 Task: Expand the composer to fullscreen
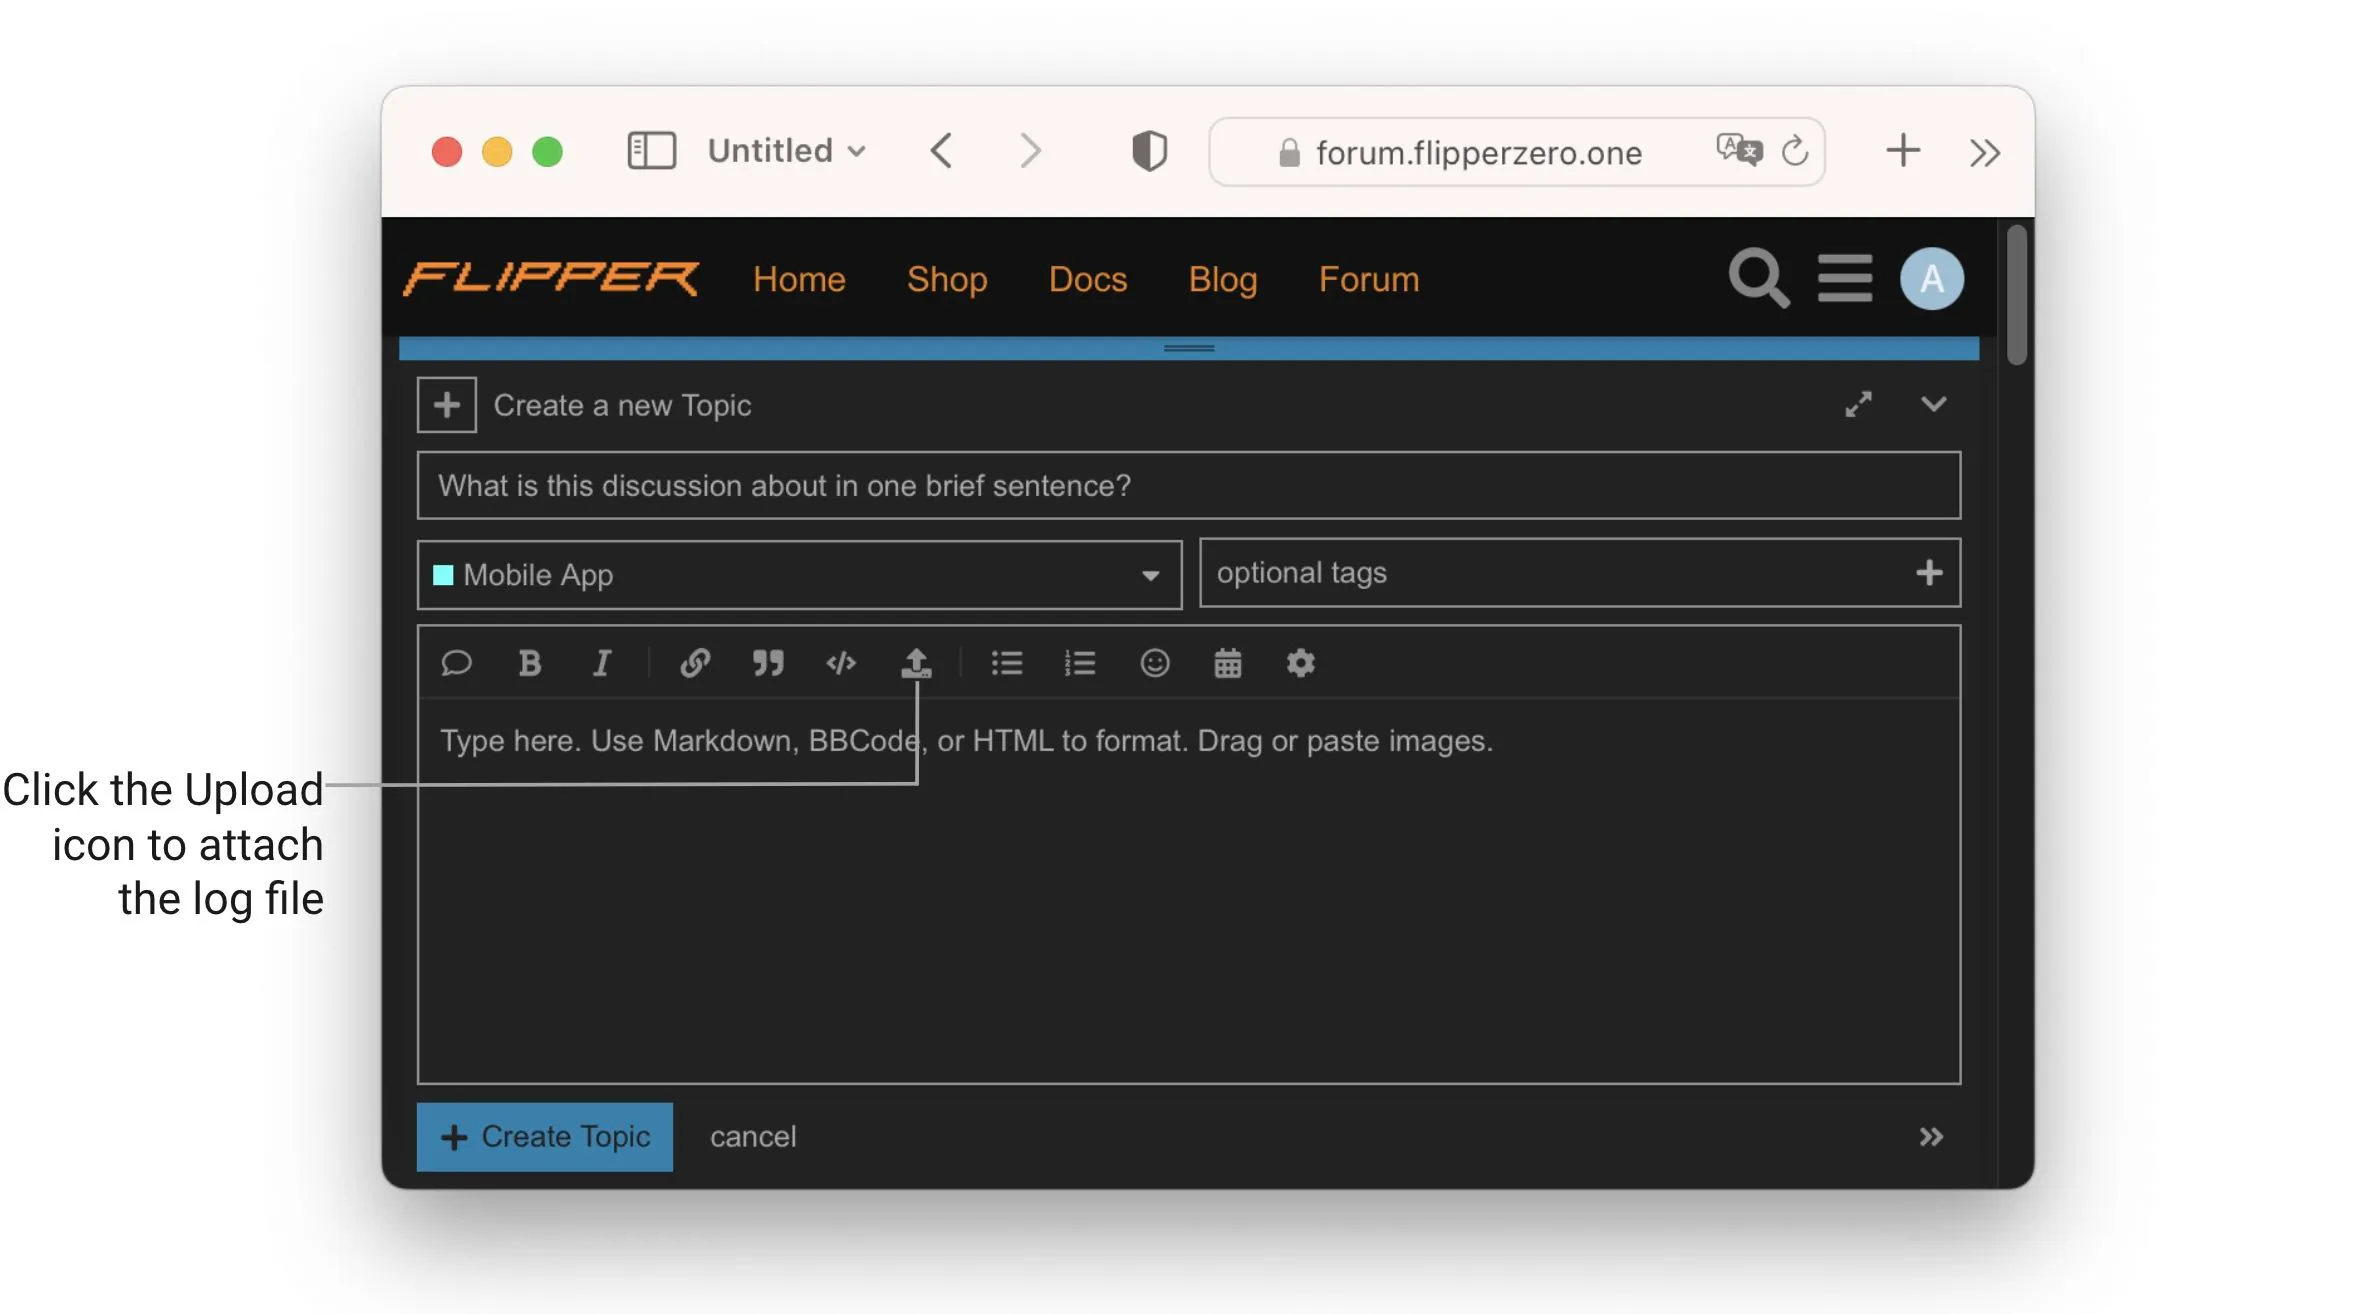click(1859, 404)
